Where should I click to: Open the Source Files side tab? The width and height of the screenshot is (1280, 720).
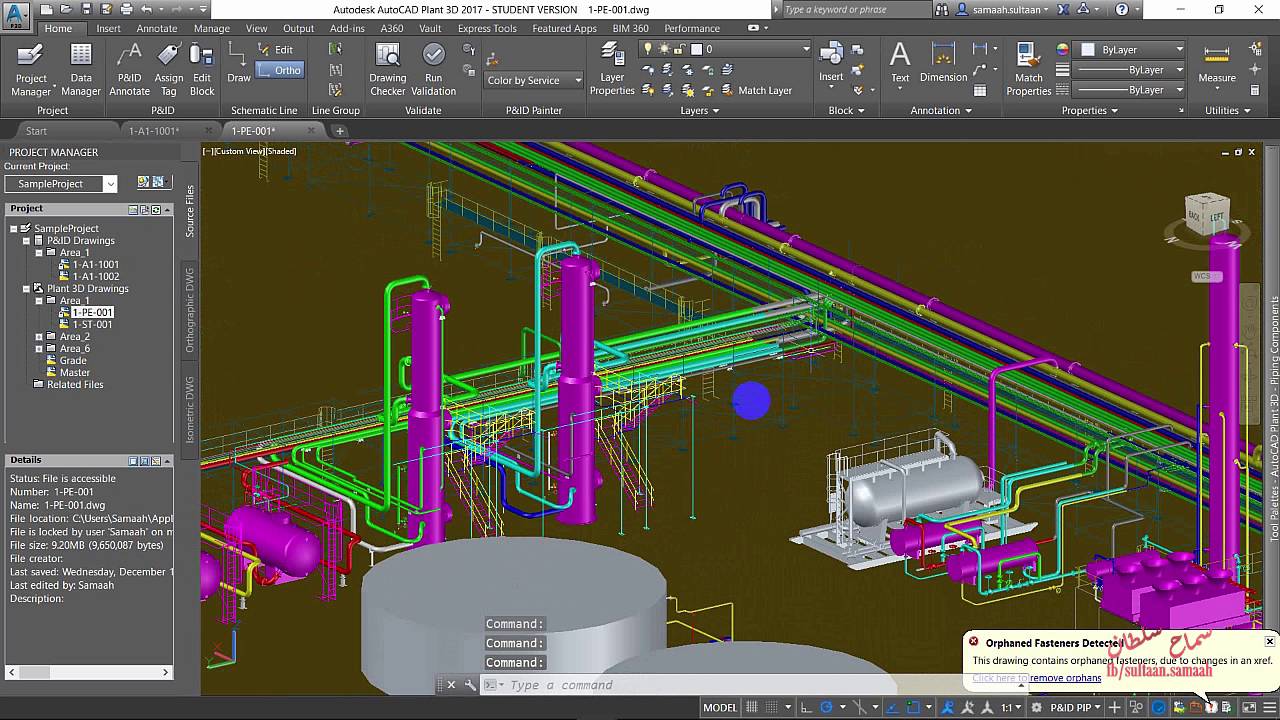click(190, 210)
